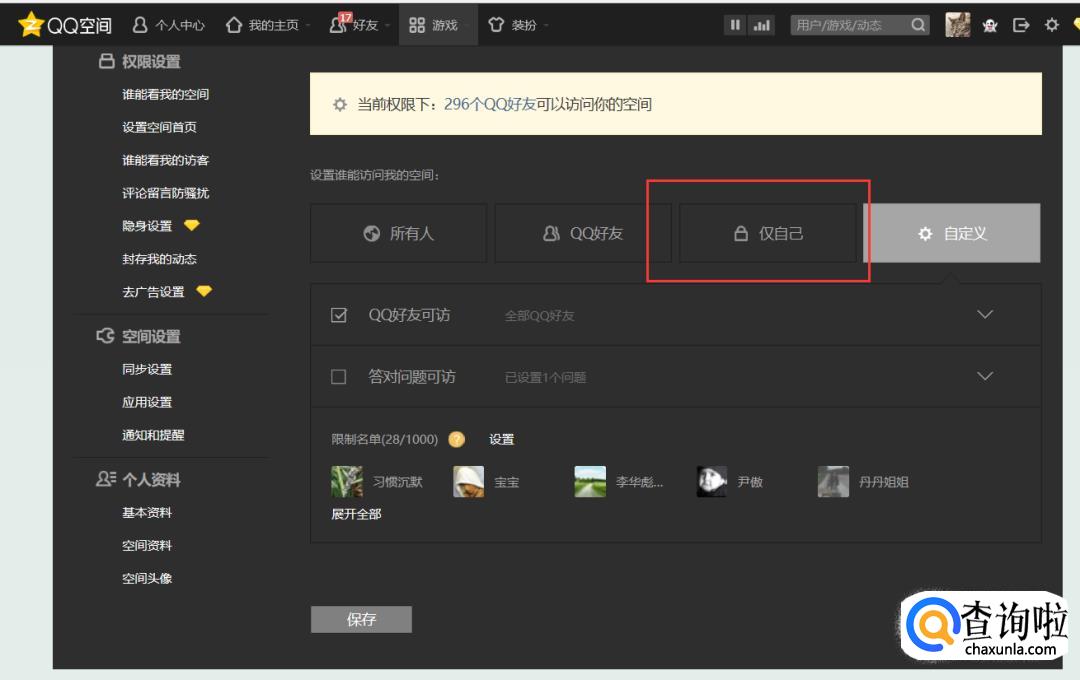Open 个人中心 in the top bar

(x=168, y=25)
